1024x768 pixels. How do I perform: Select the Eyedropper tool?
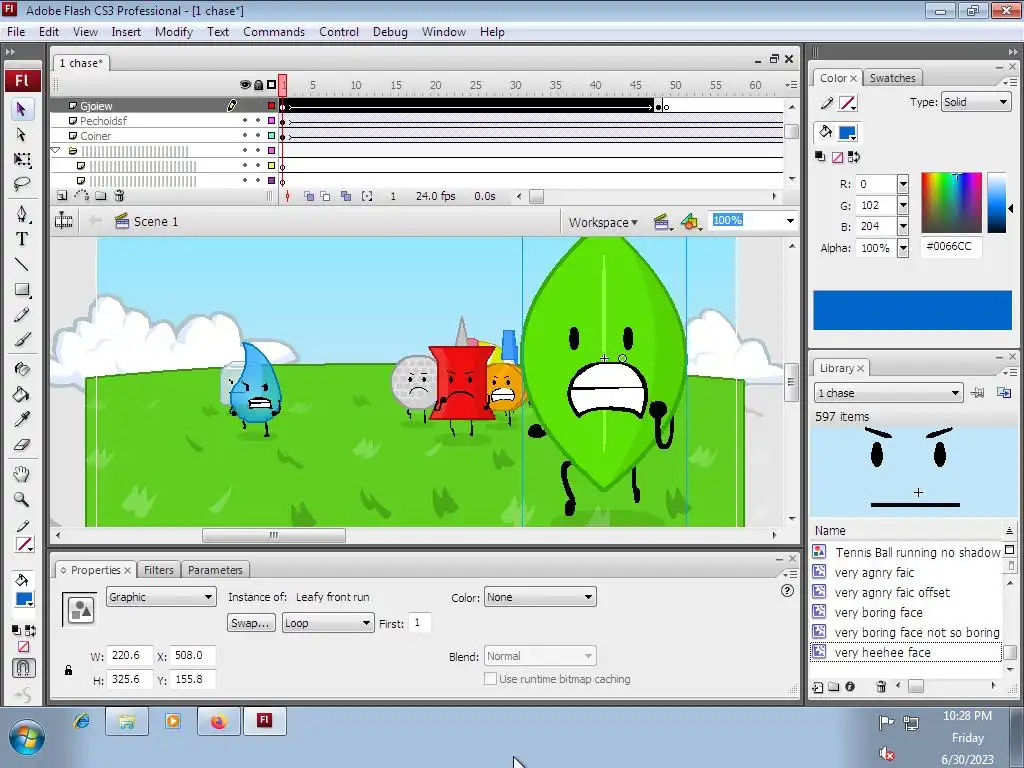click(x=22, y=419)
